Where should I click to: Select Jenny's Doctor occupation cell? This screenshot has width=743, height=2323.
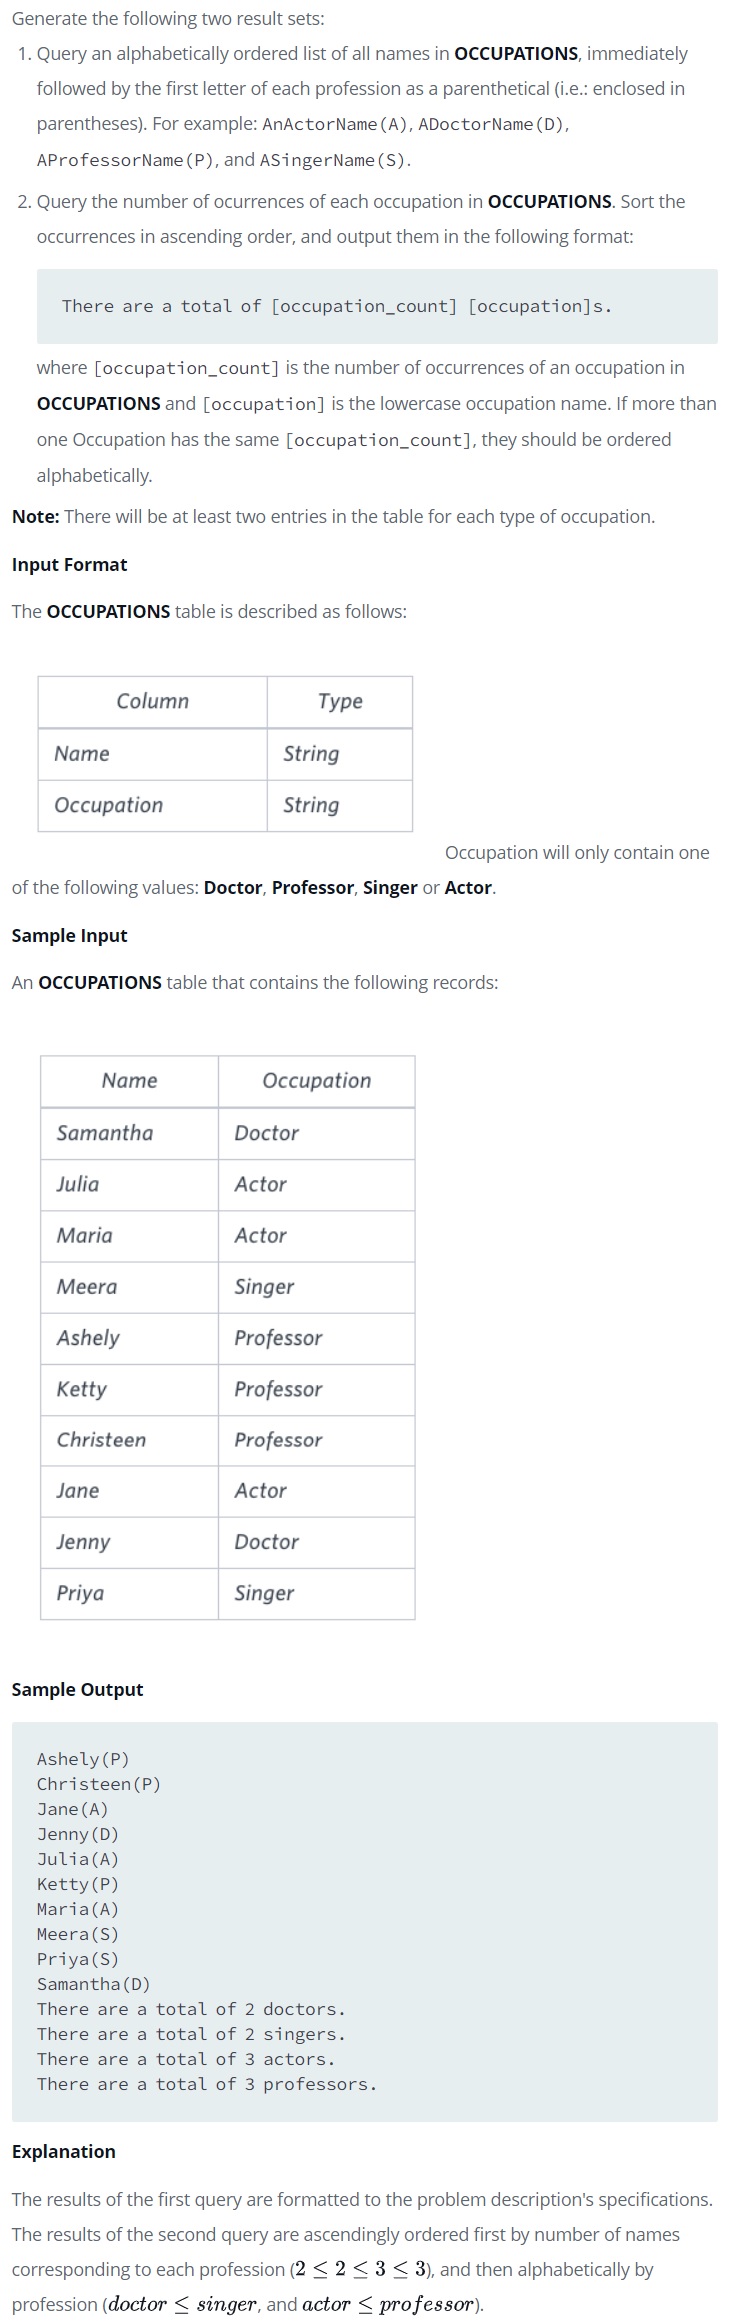[316, 1542]
